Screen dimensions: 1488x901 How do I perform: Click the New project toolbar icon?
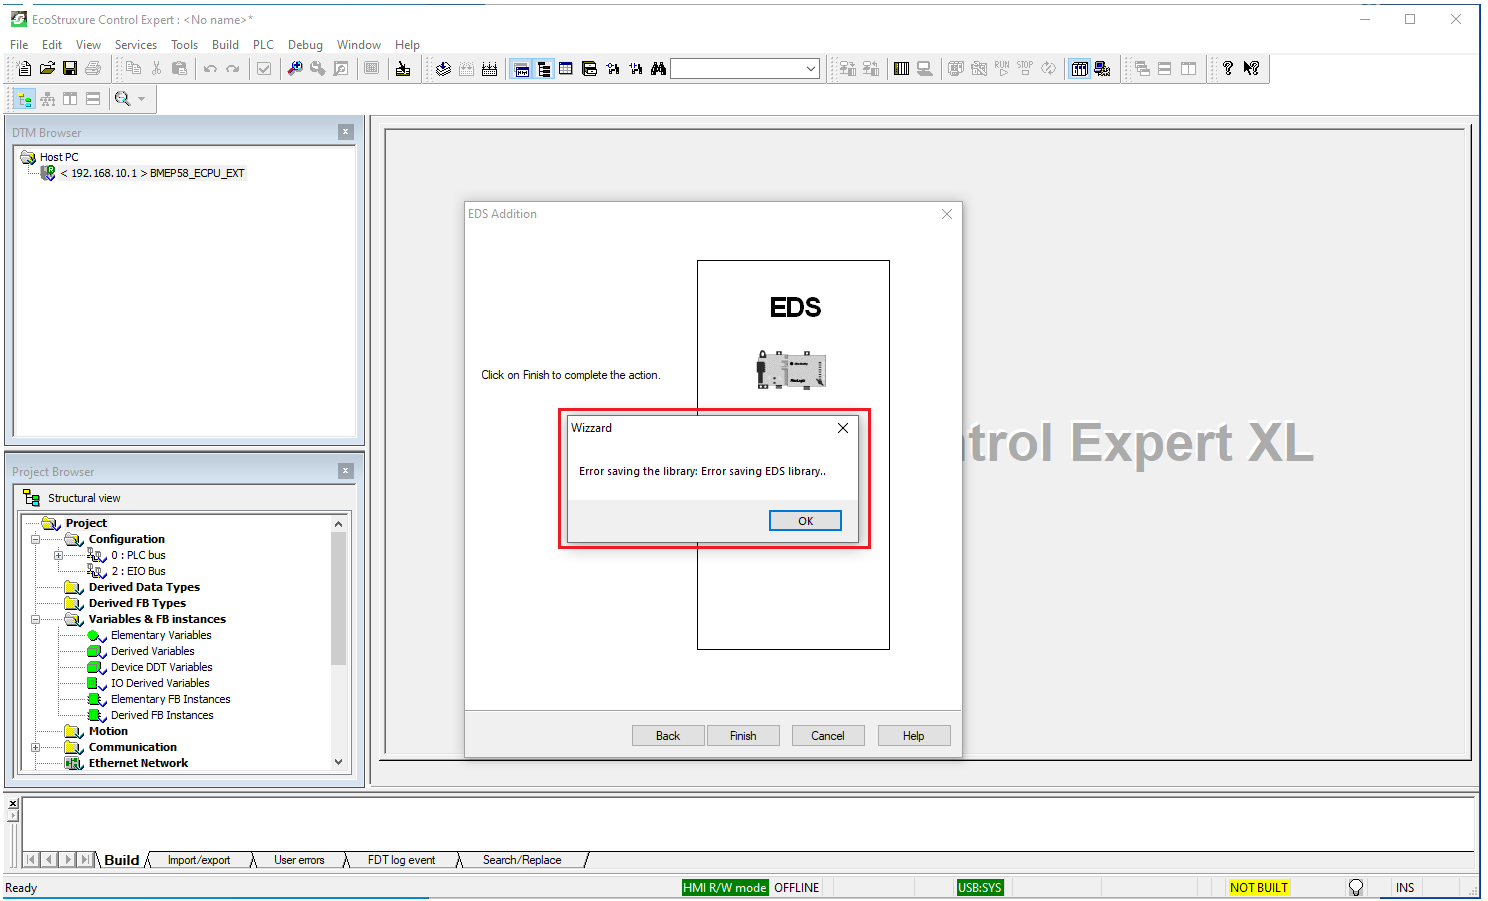coord(24,69)
